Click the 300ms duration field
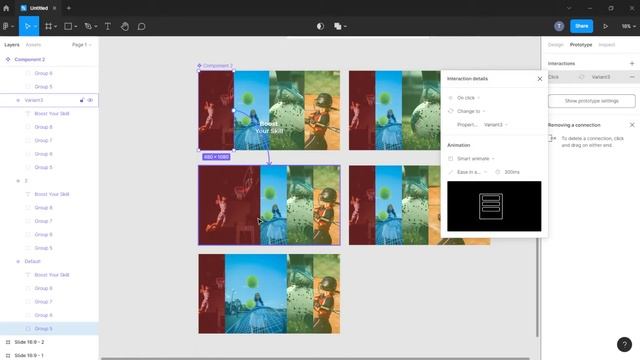This screenshot has width=640, height=360. point(512,172)
